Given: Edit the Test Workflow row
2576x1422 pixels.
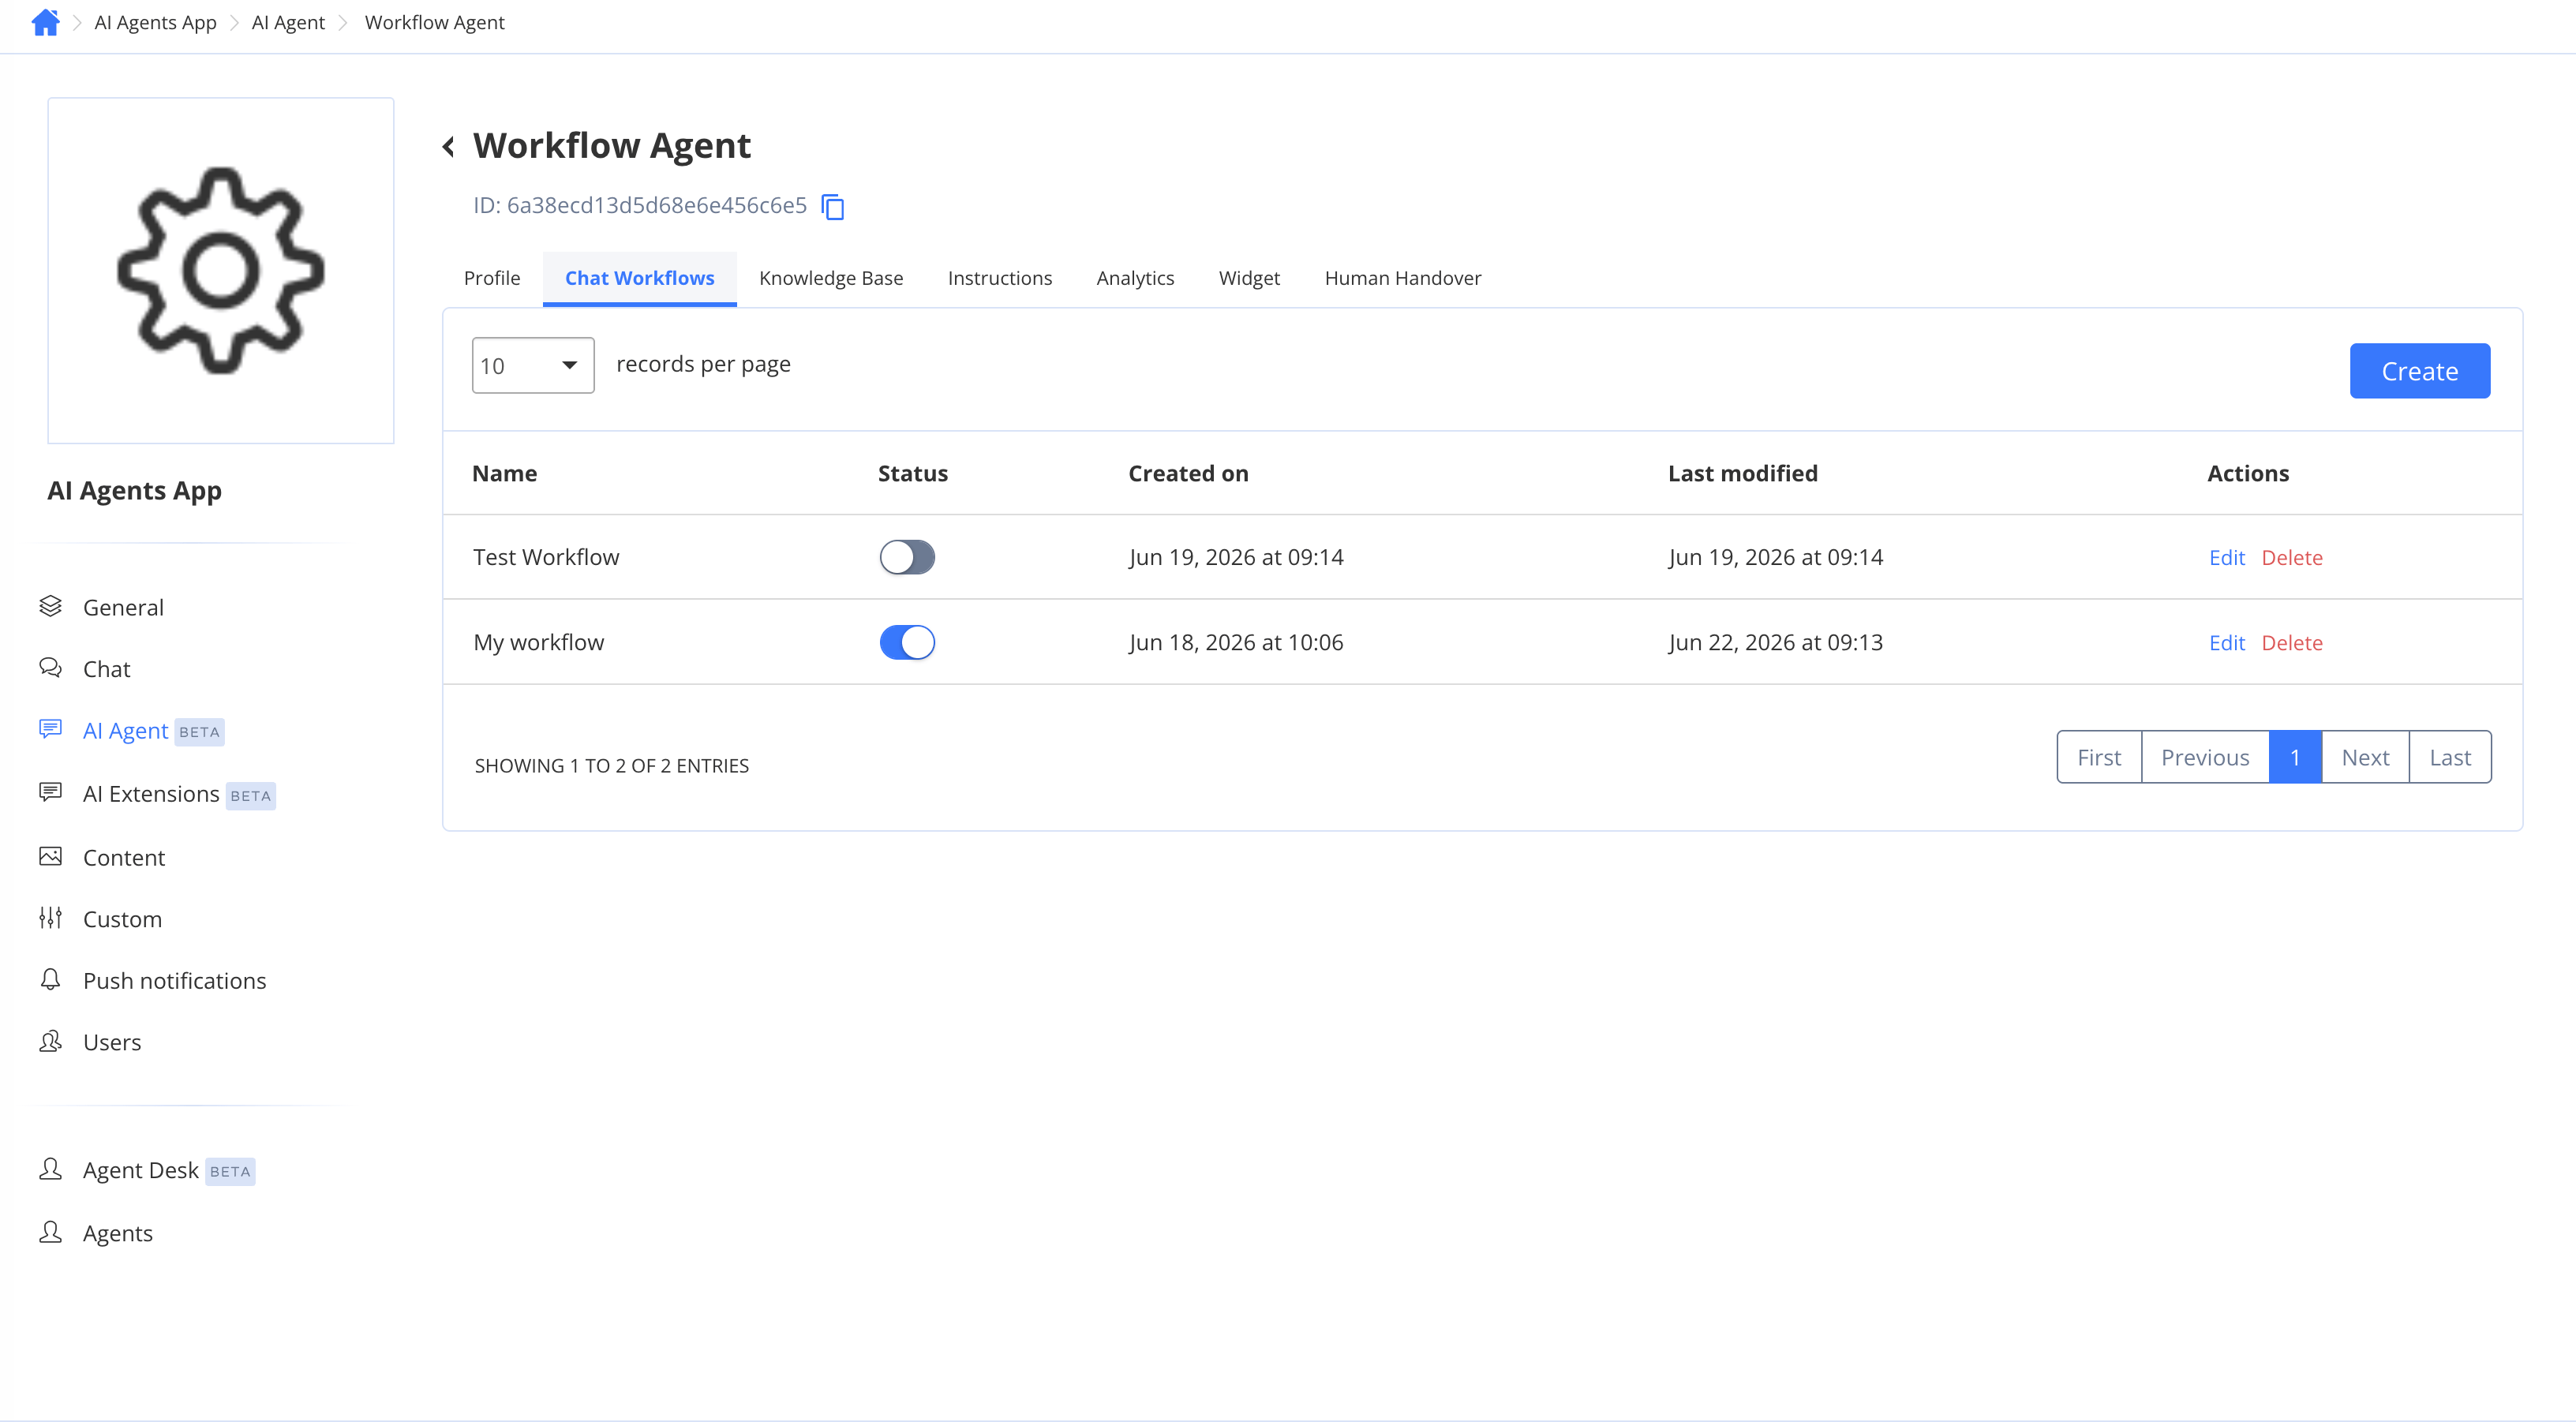Looking at the screenshot, I should pos(2227,558).
